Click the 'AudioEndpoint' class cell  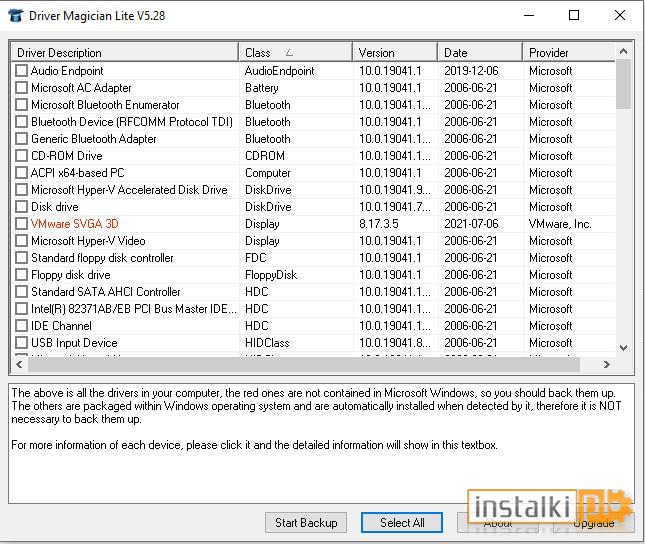279,71
